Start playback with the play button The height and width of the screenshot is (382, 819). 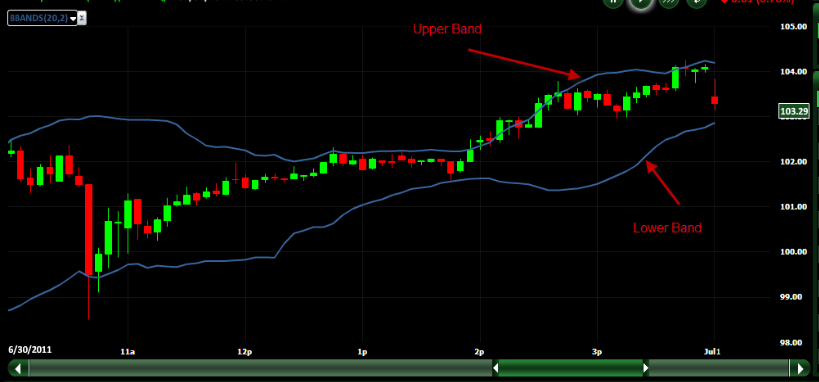640,3
